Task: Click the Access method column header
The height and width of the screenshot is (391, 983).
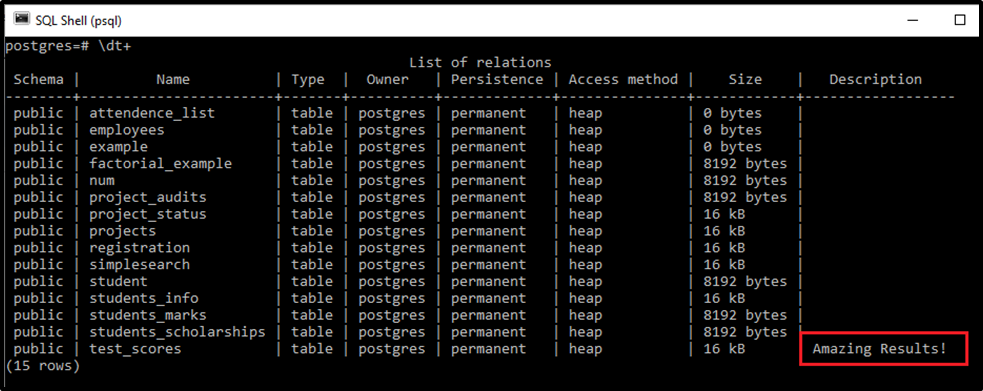Action: coord(623,80)
